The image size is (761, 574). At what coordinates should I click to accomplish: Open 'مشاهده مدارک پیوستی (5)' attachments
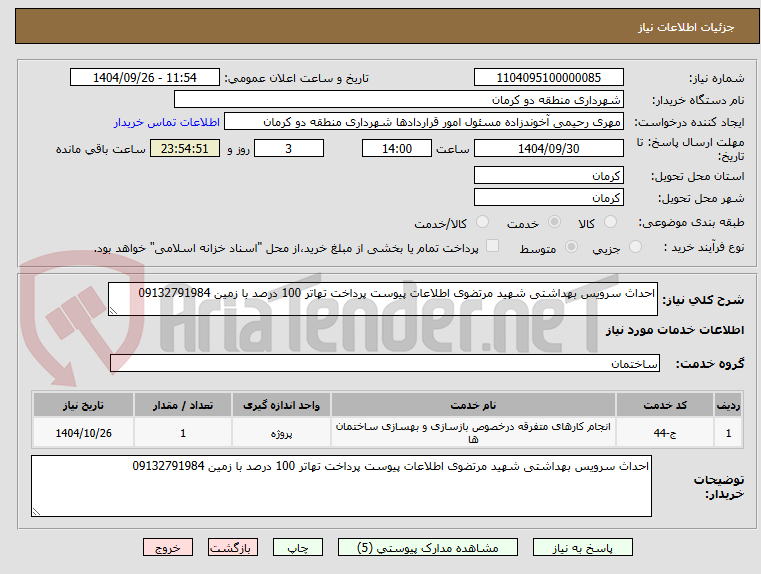[428, 547]
